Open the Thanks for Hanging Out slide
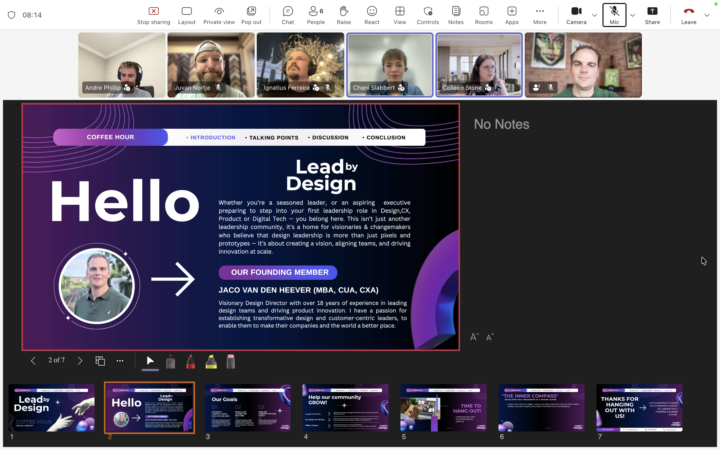This screenshot has height=450, width=720. pyautogui.click(x=640, y=408)
